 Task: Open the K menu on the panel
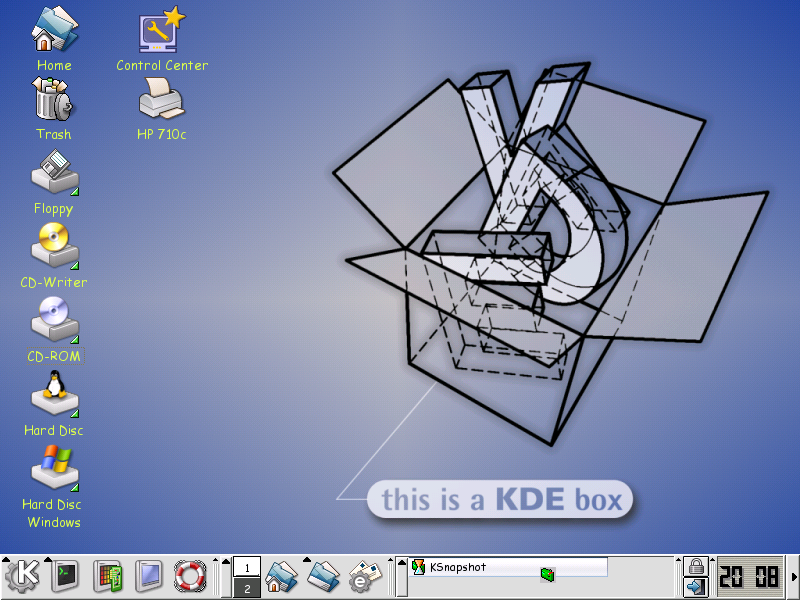pyautogui.click(x=21, y=577)
